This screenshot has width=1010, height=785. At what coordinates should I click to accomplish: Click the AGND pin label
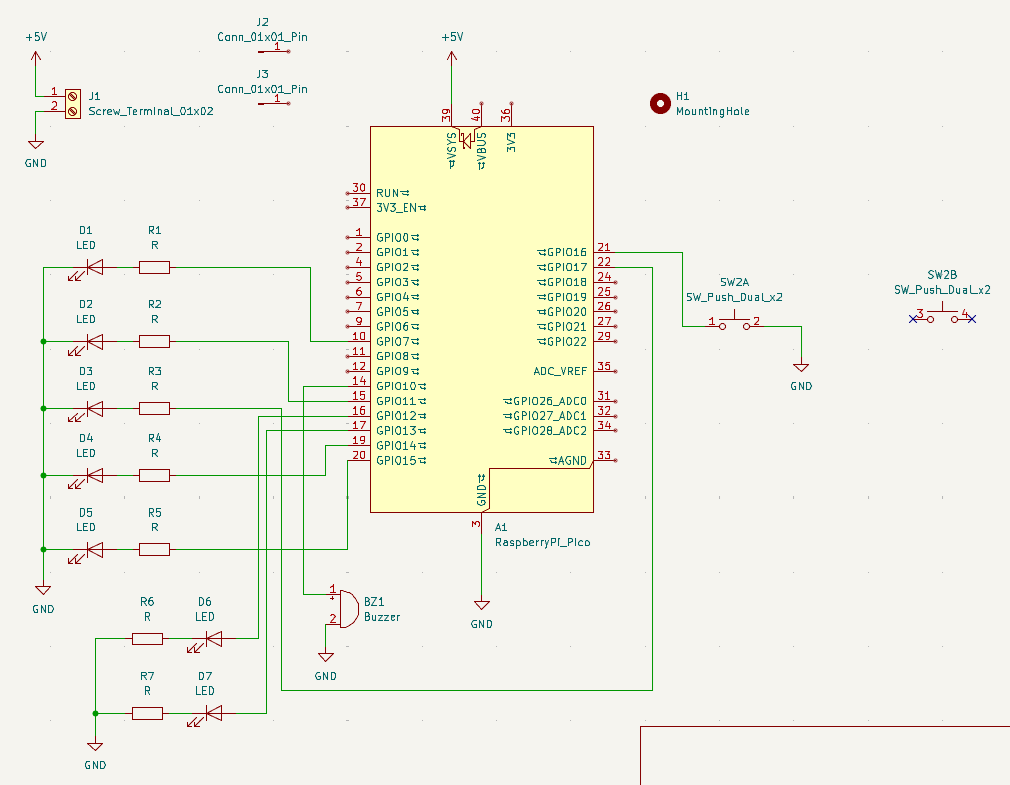point(568,461)
